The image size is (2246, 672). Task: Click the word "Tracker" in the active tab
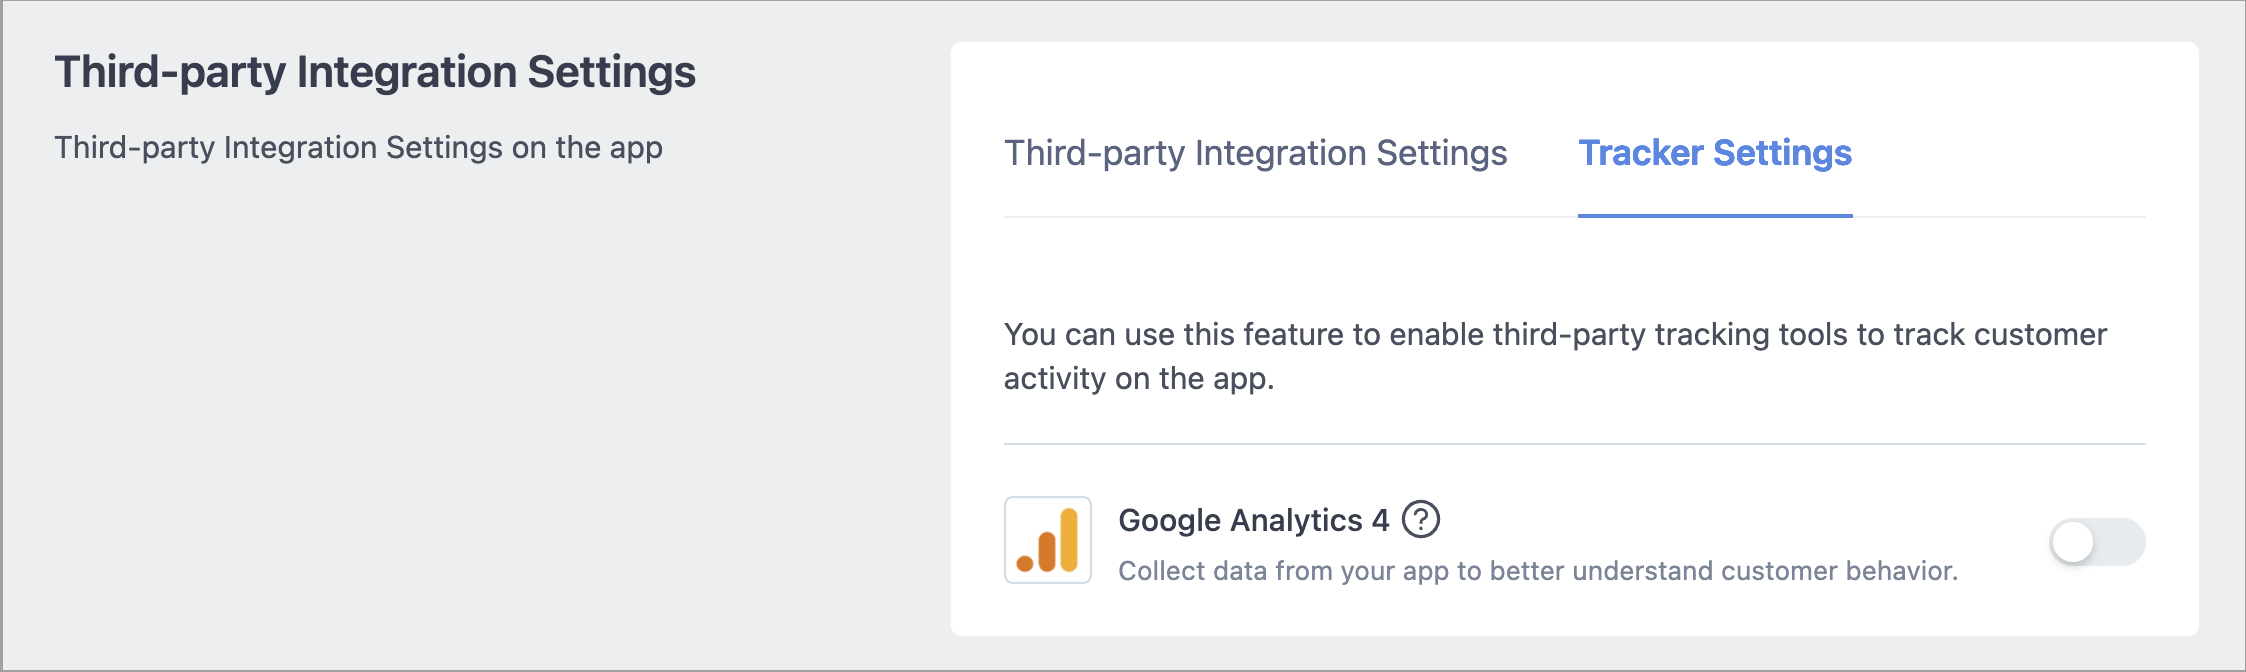tap(1641, 153)
